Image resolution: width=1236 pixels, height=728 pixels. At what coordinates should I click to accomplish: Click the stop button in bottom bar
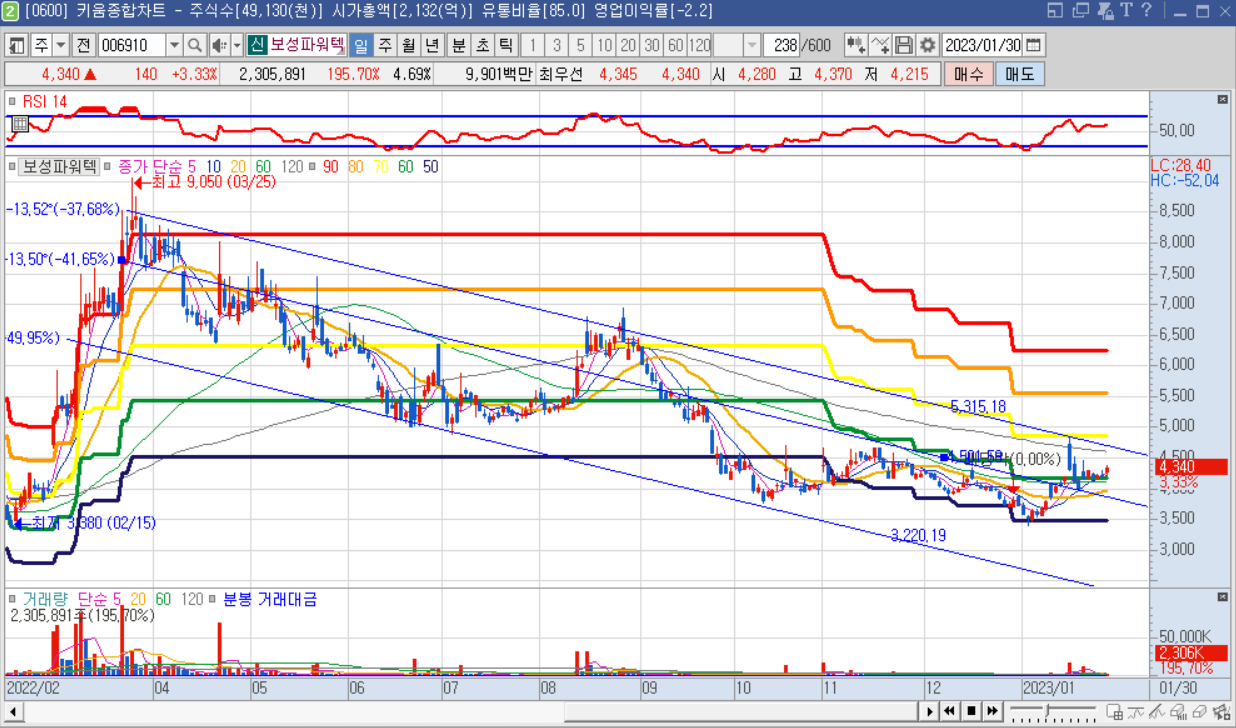point(970,711)
